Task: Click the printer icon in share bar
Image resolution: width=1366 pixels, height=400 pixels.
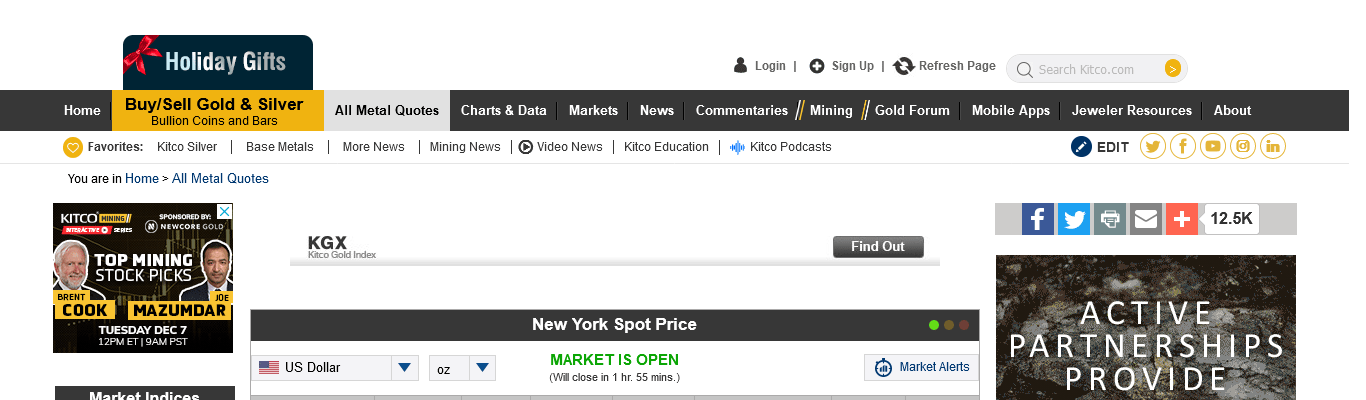Action: pyautogui.click(x=1110, y=219)
